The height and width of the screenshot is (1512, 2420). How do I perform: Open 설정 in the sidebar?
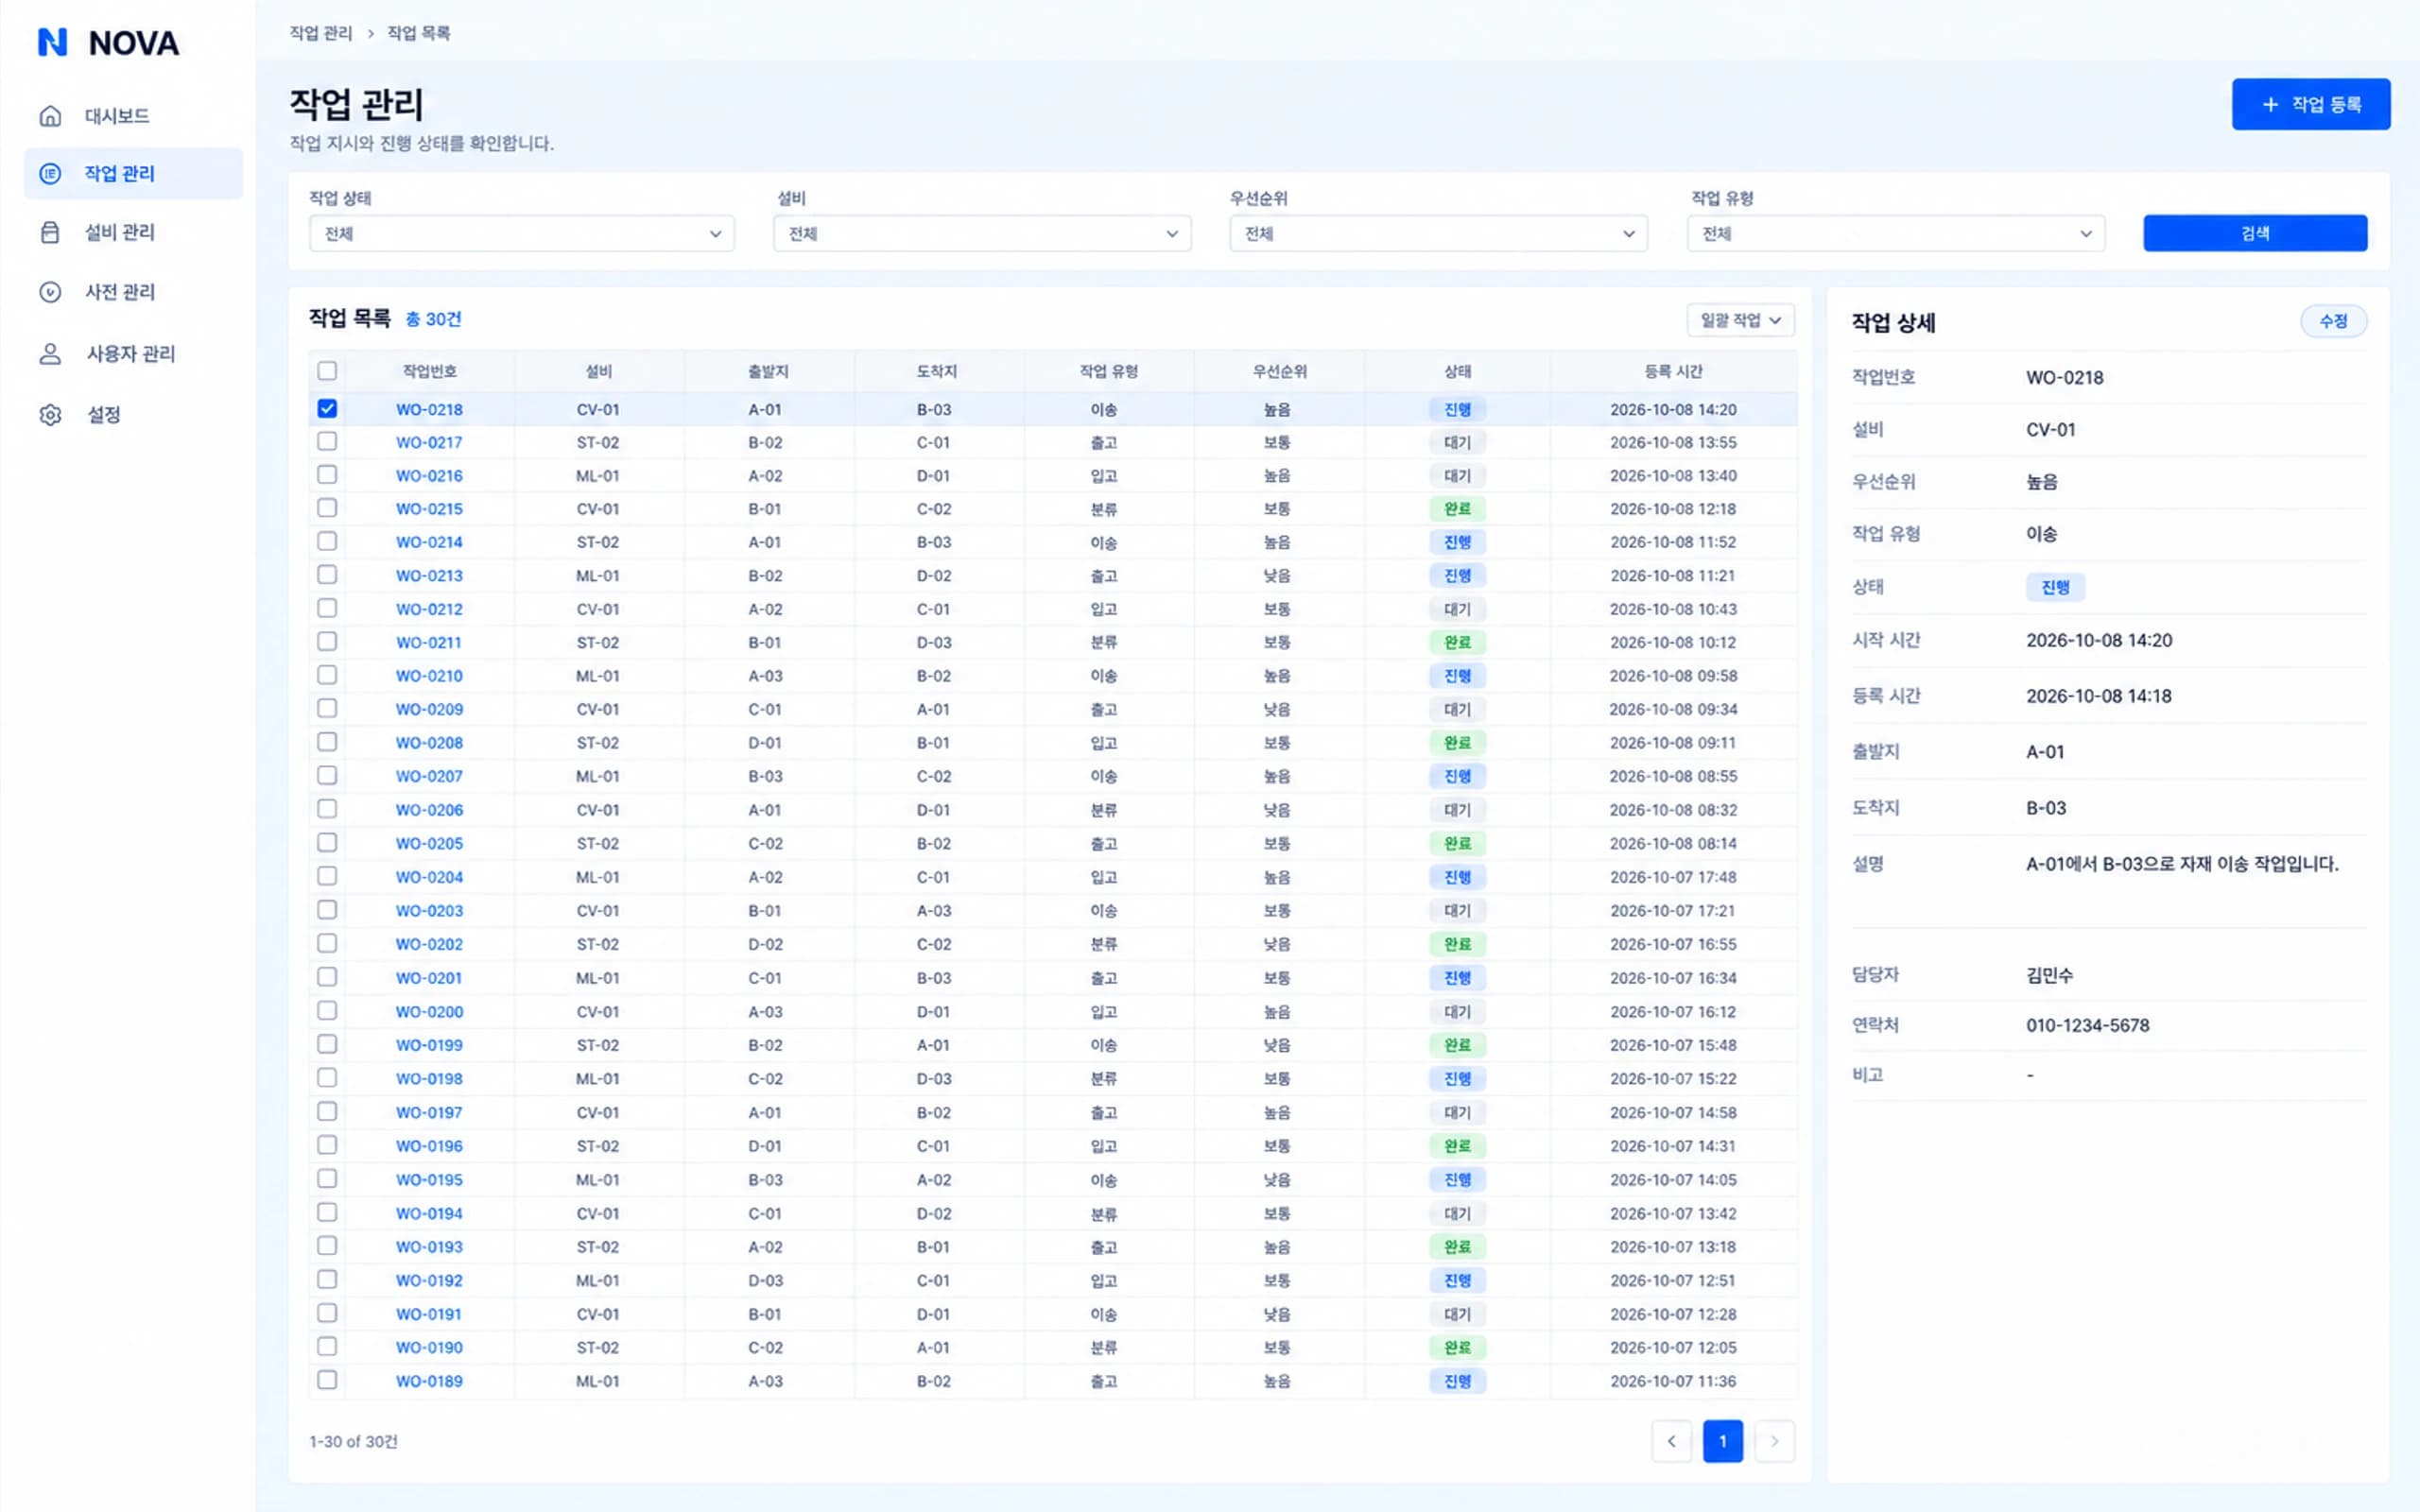tap(133, 415)
